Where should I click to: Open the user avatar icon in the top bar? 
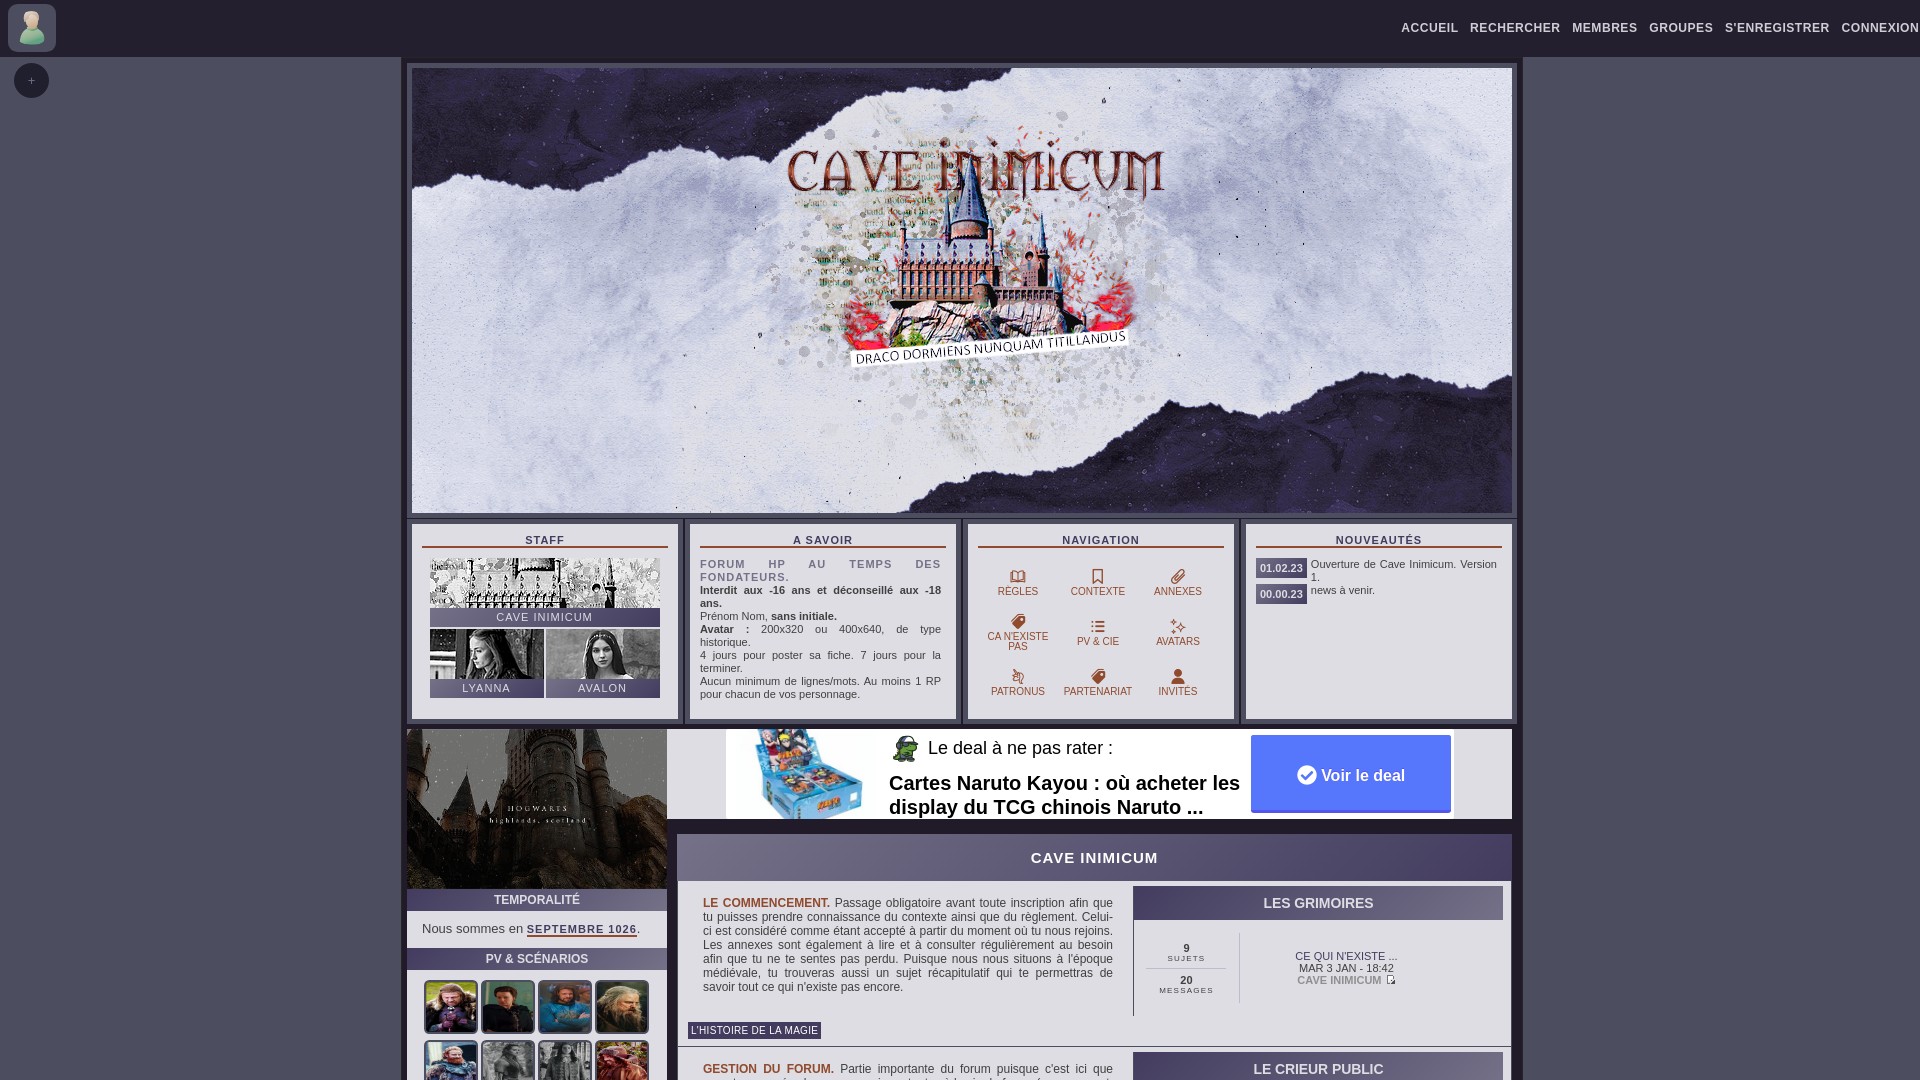pos(32,28)
